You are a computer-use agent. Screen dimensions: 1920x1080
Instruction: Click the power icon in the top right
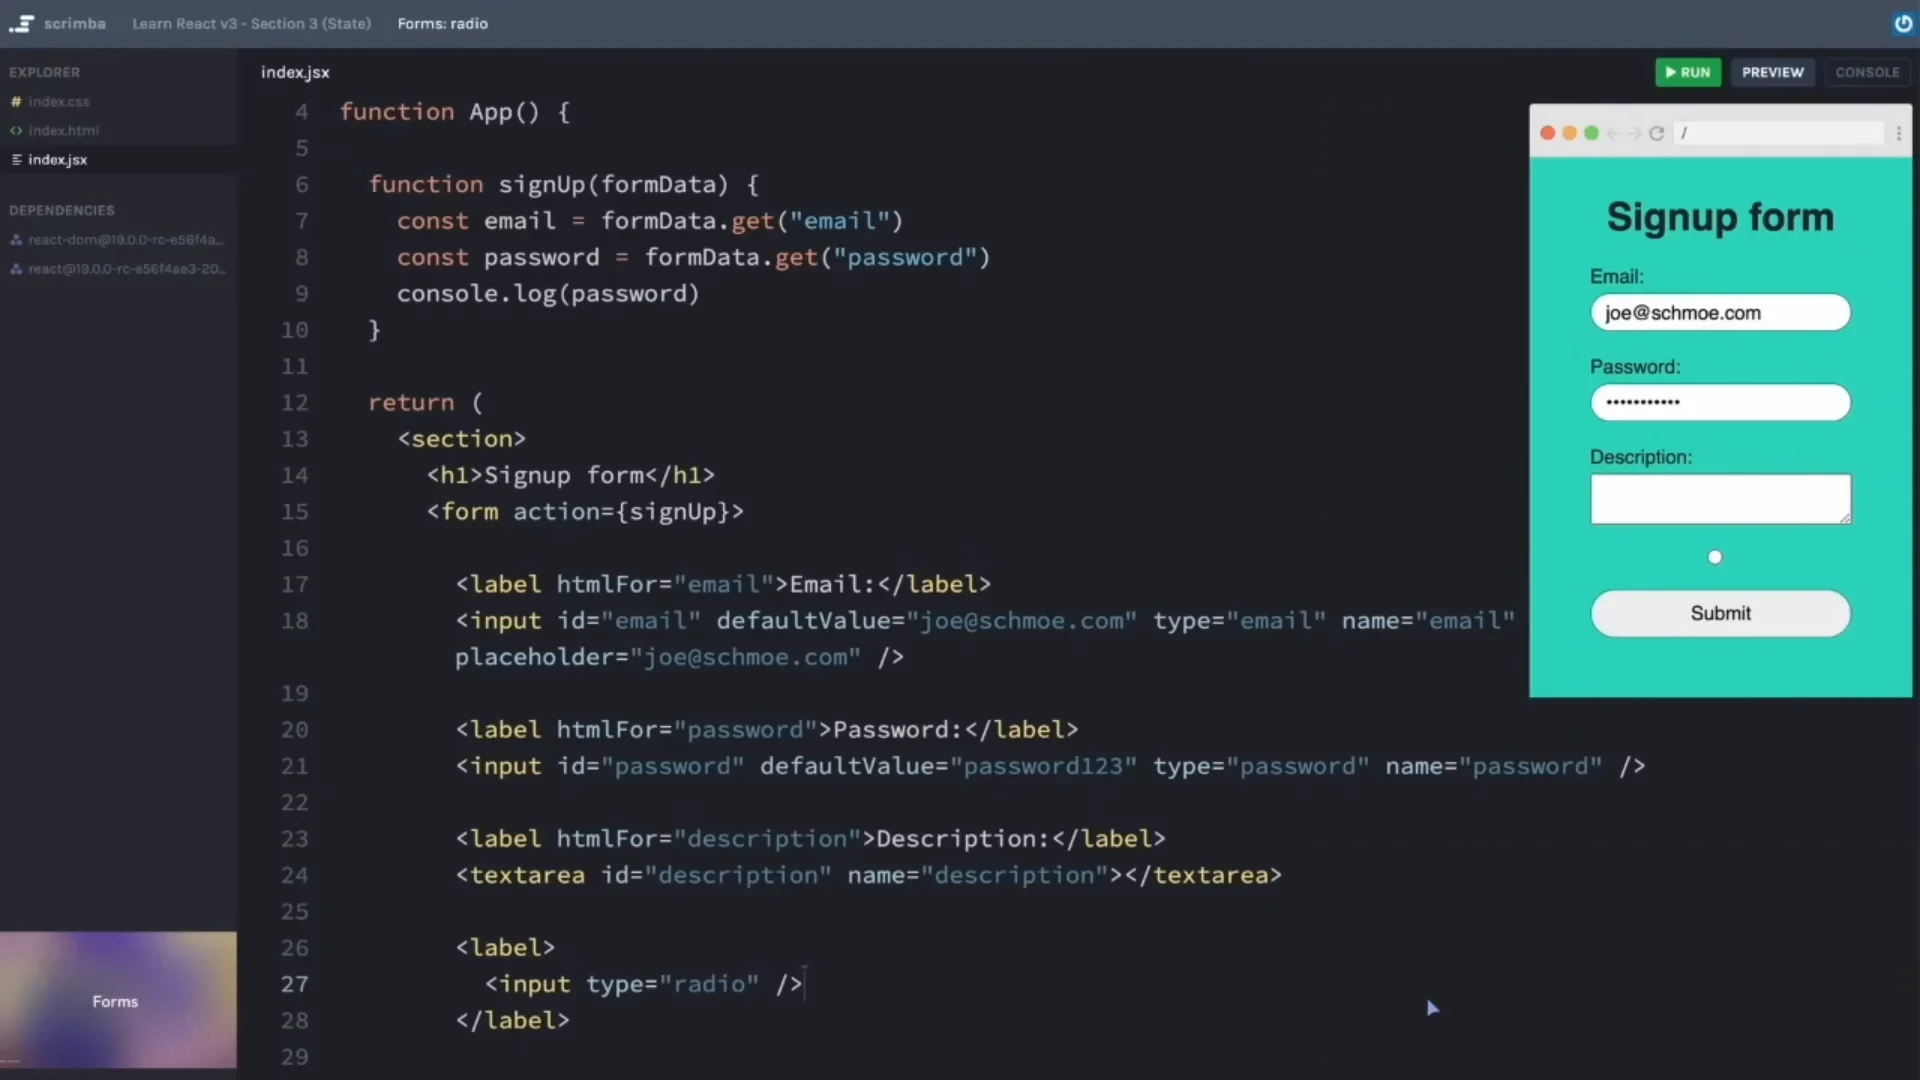[x=1905, y=23]
